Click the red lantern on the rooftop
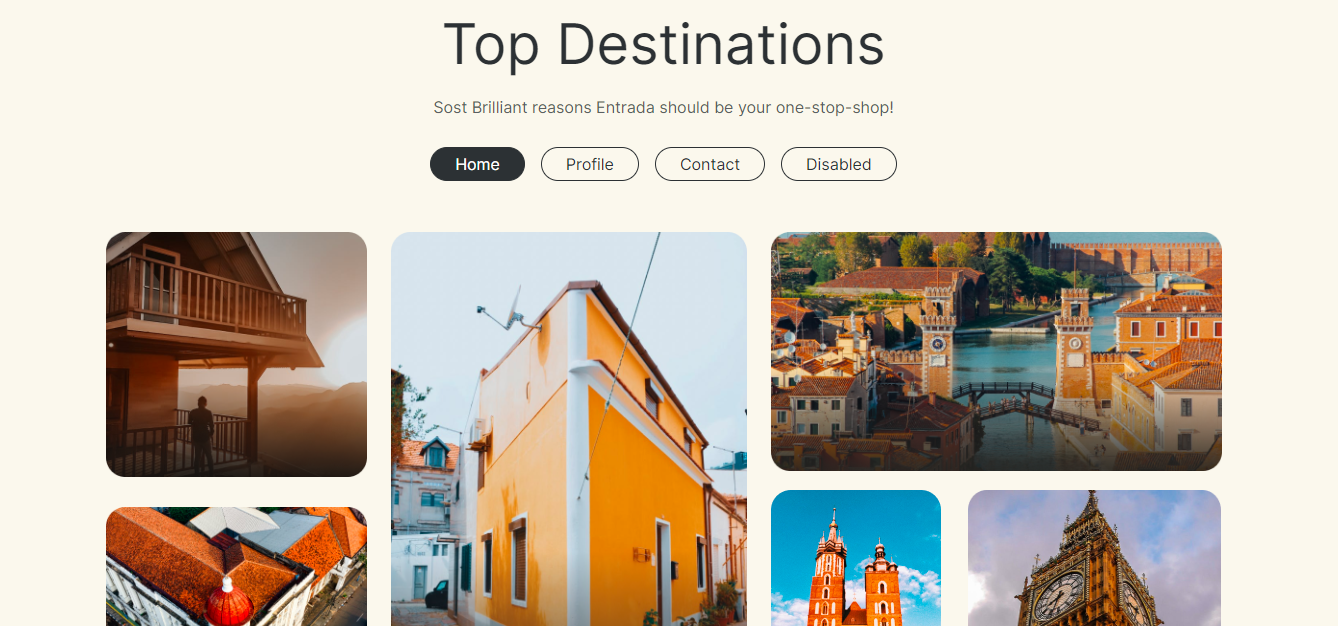This screenshot has height=626, width=1338. point(229,603)
